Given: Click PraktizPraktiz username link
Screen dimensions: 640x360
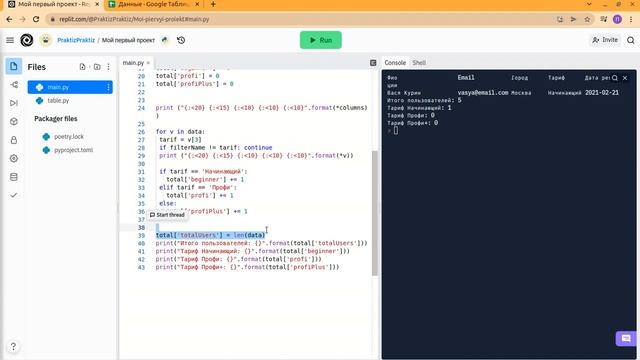Looking at the screenshot, I should pyautogui.click(x=76, y=40).
